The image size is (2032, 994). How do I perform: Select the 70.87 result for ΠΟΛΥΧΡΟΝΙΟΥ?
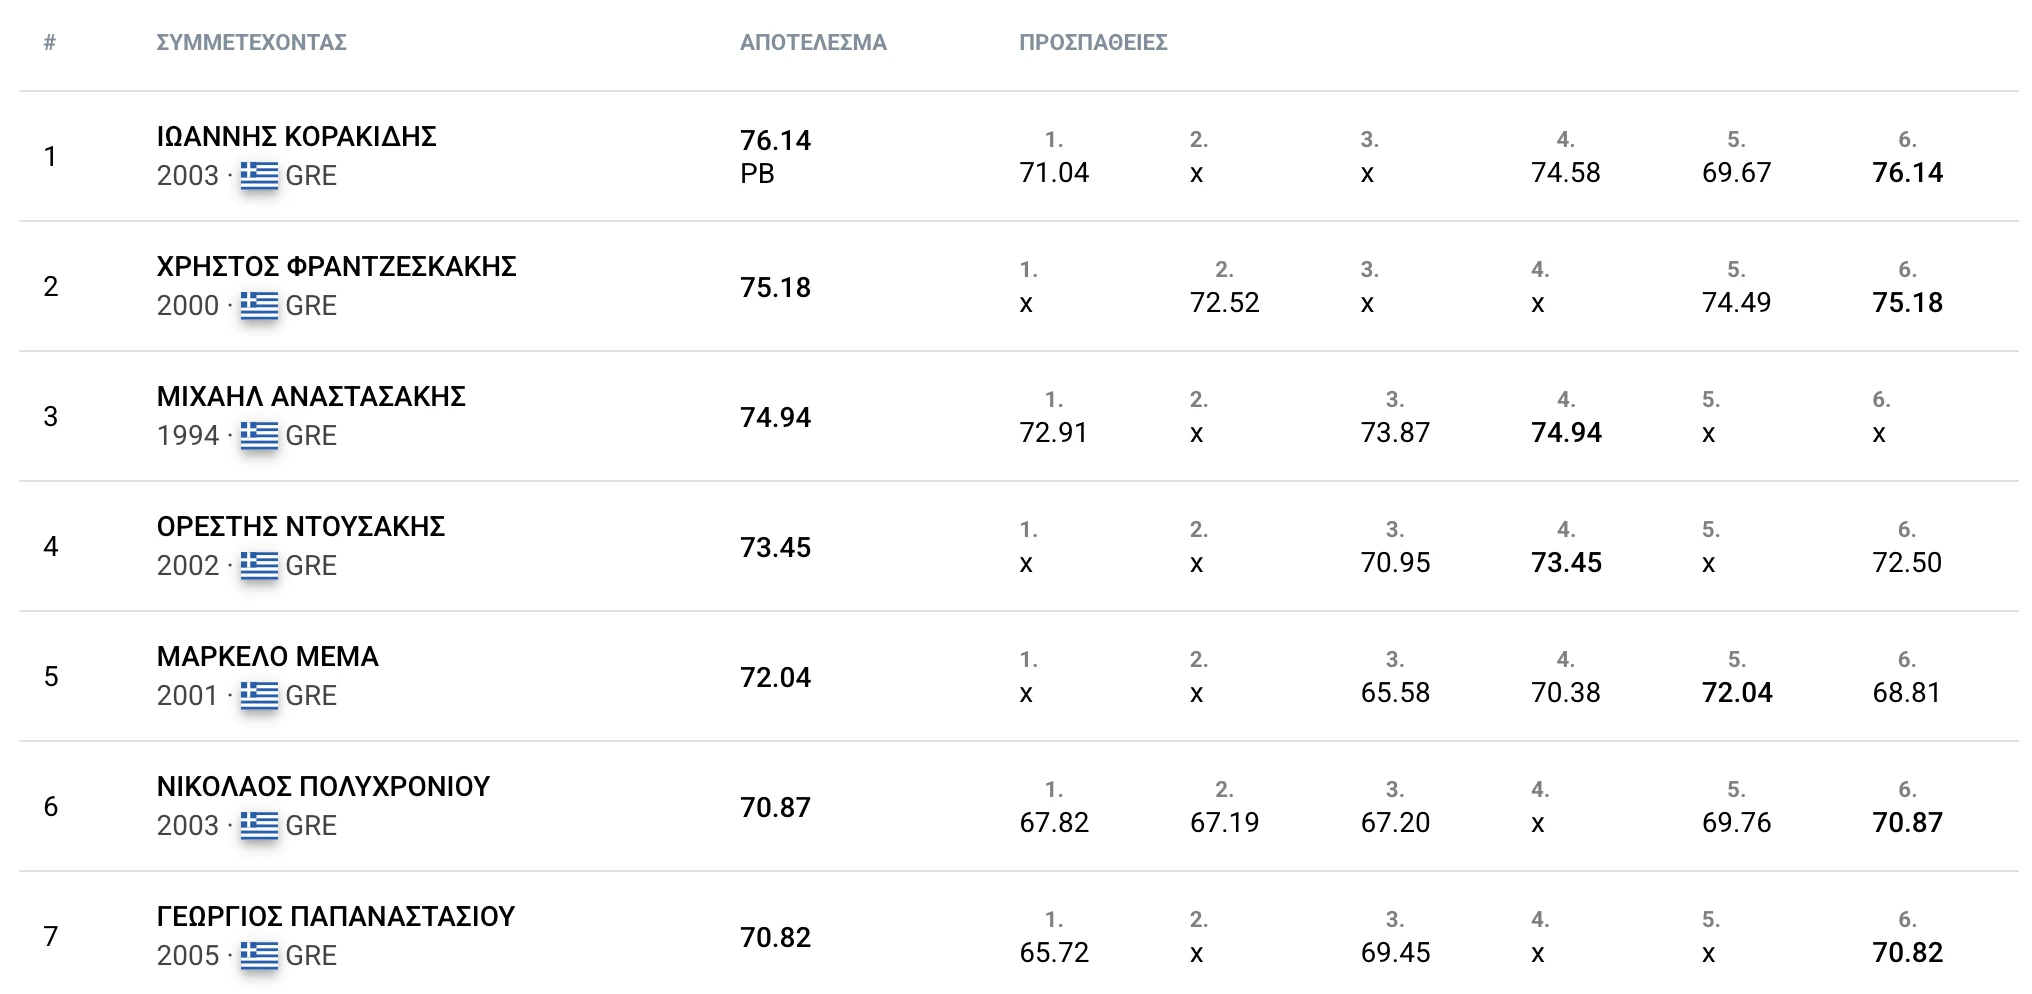[x=775, y=808]
